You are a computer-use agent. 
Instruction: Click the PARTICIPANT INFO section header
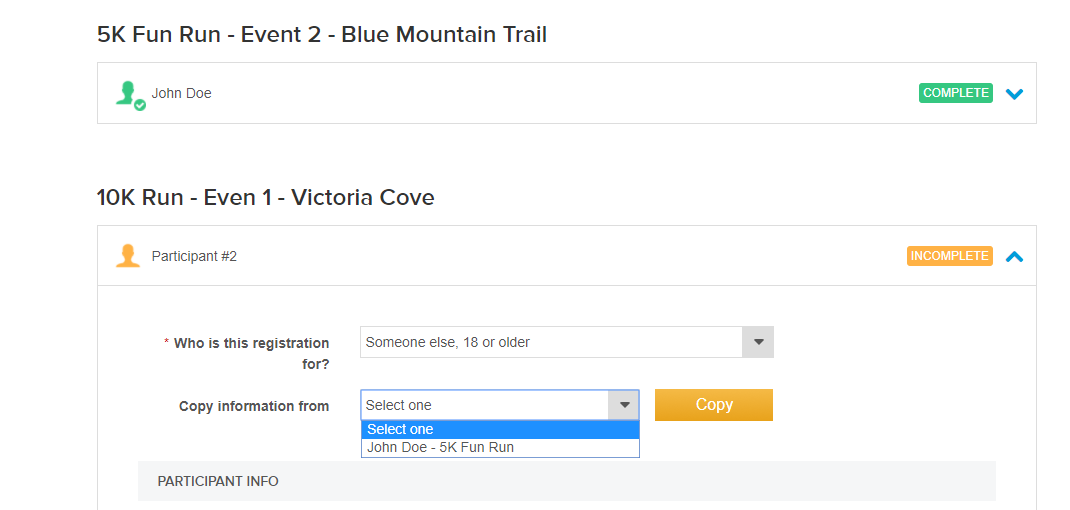coord(218,481)
